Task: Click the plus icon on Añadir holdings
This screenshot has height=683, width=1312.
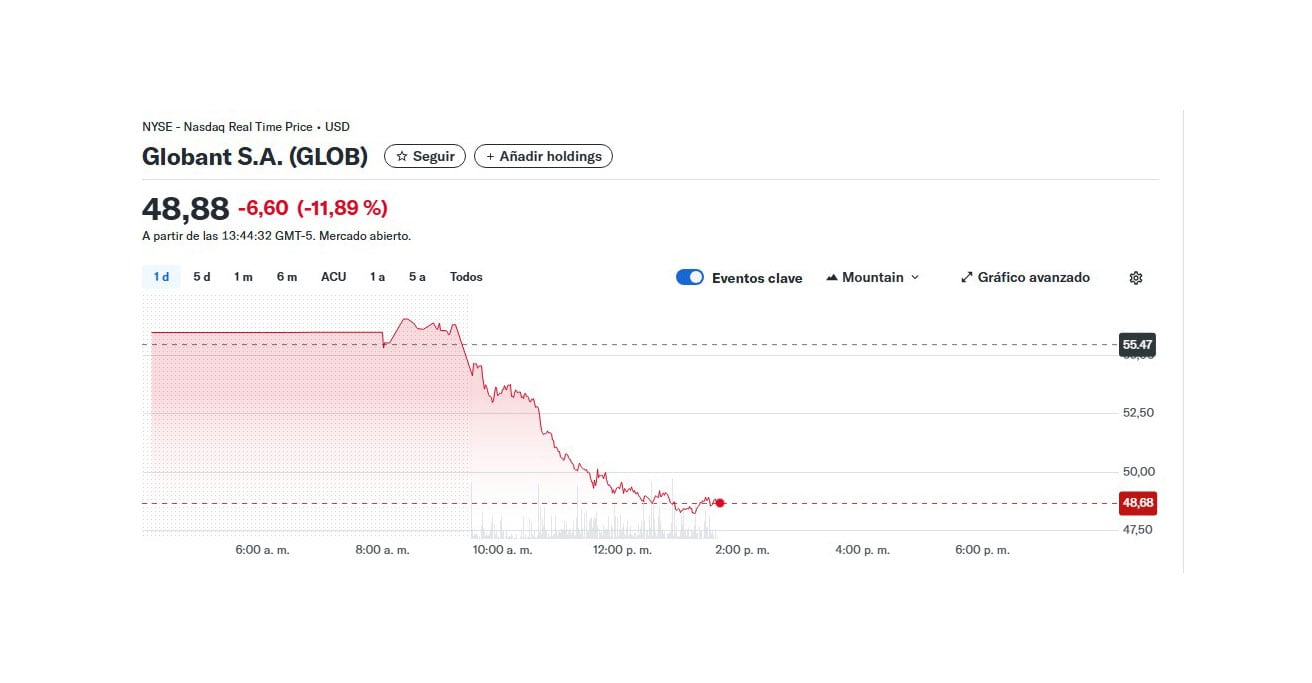Action: 489,156
